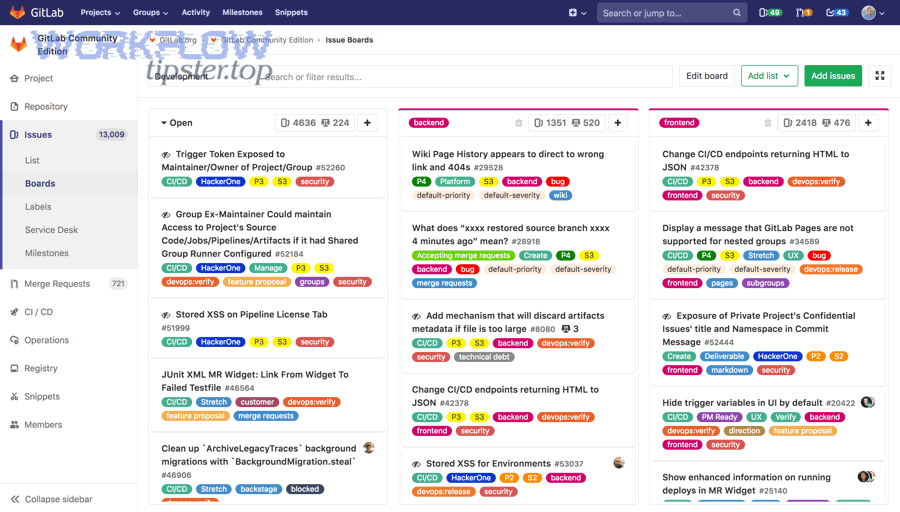Open the user avatar menu
This screenshot has width=900, height=512.
coord(872,13)
